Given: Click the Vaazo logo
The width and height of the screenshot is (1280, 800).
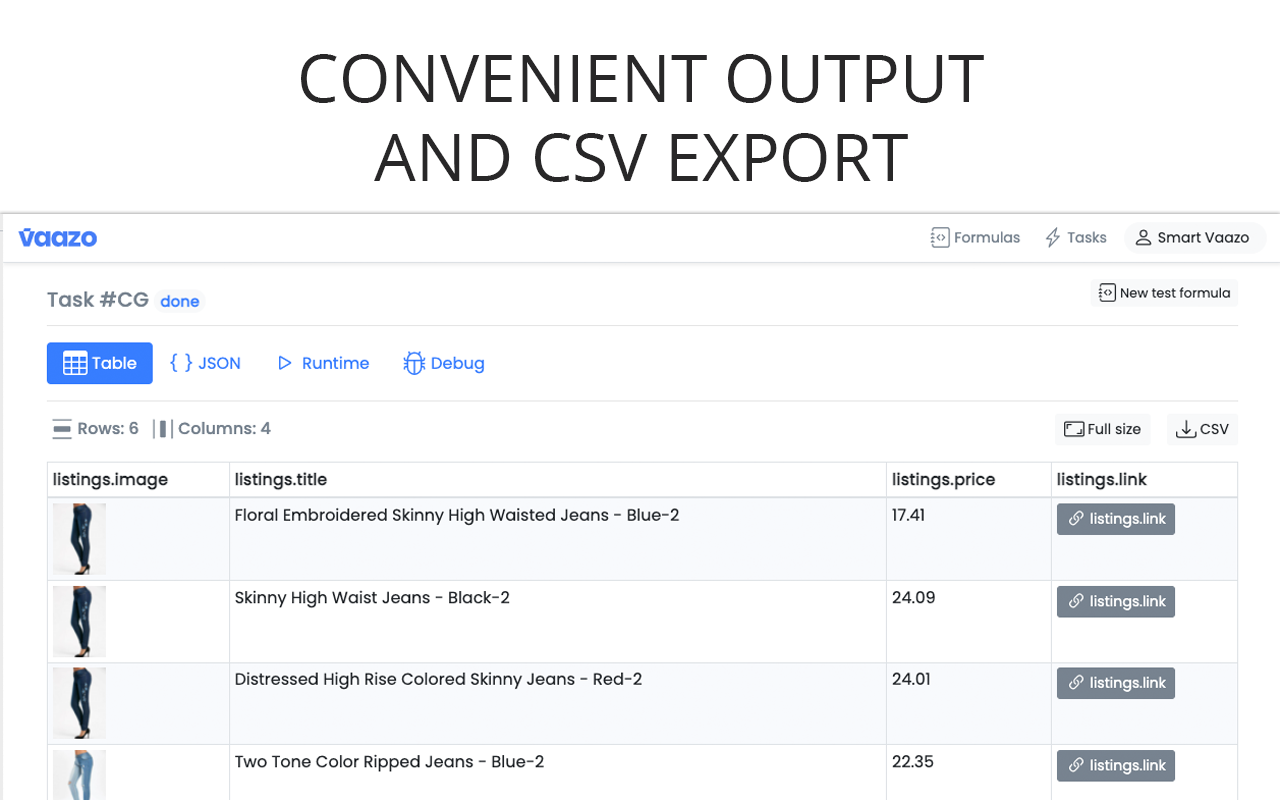Looking at the screenshot, I should coord(58,238).
